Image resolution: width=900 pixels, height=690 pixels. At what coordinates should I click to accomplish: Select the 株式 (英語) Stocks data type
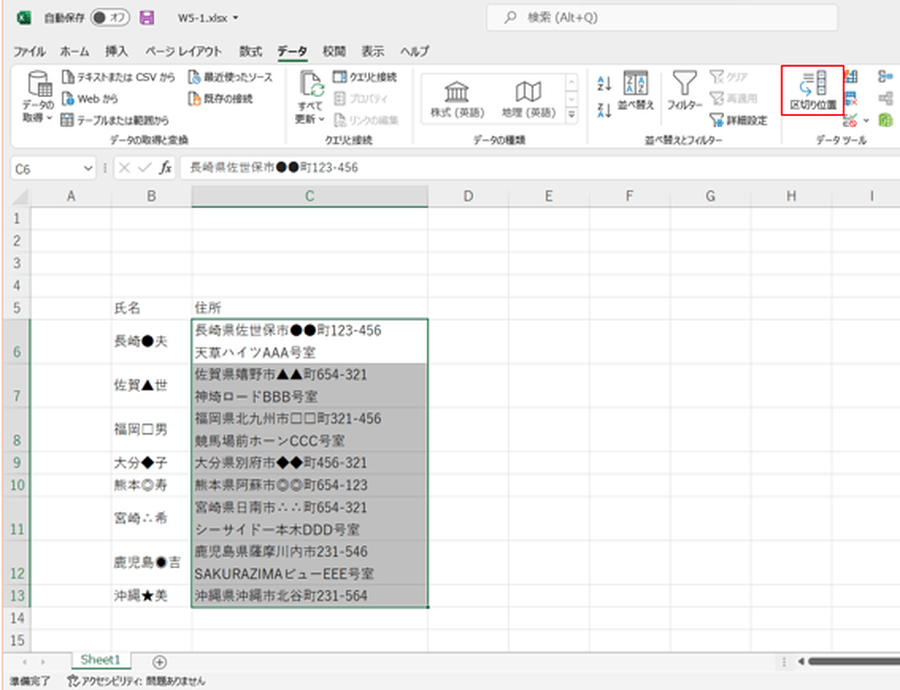(457, 100)
